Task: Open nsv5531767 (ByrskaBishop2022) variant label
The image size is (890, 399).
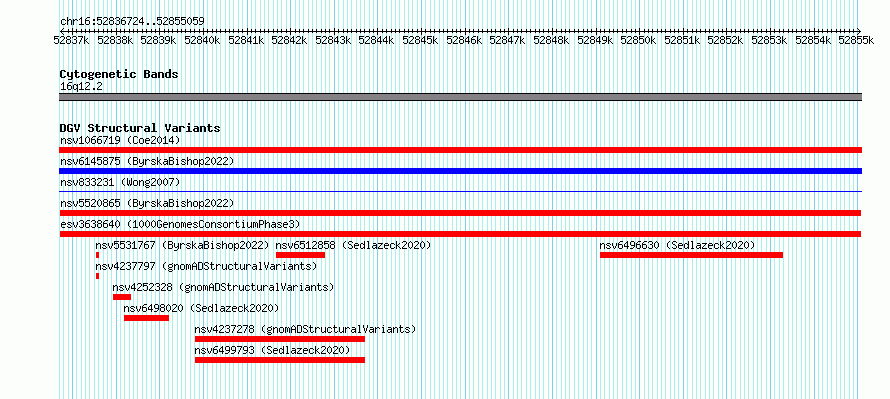Action: coord(182,245)
